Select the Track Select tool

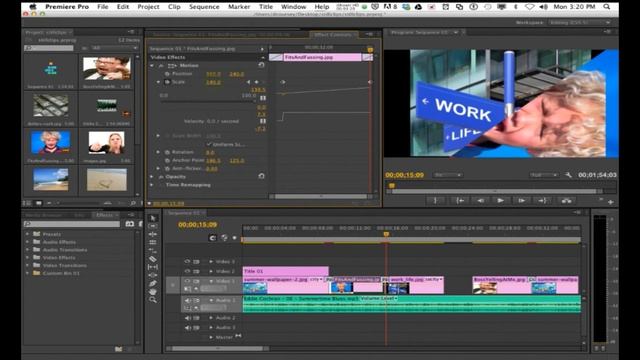point(153,226)
